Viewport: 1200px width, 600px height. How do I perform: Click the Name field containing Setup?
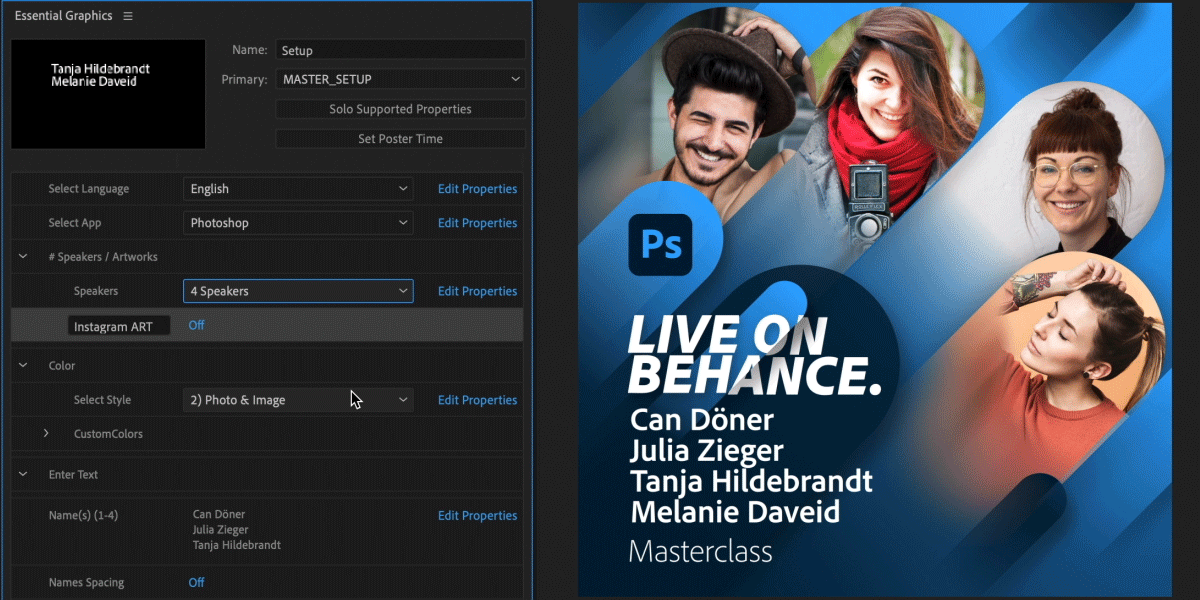(x=400, y=50)
